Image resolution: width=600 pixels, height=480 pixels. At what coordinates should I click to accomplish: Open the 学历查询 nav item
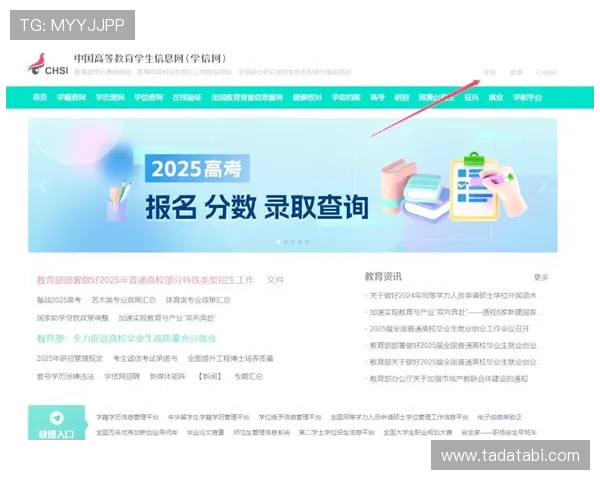(x=110, y=97)
